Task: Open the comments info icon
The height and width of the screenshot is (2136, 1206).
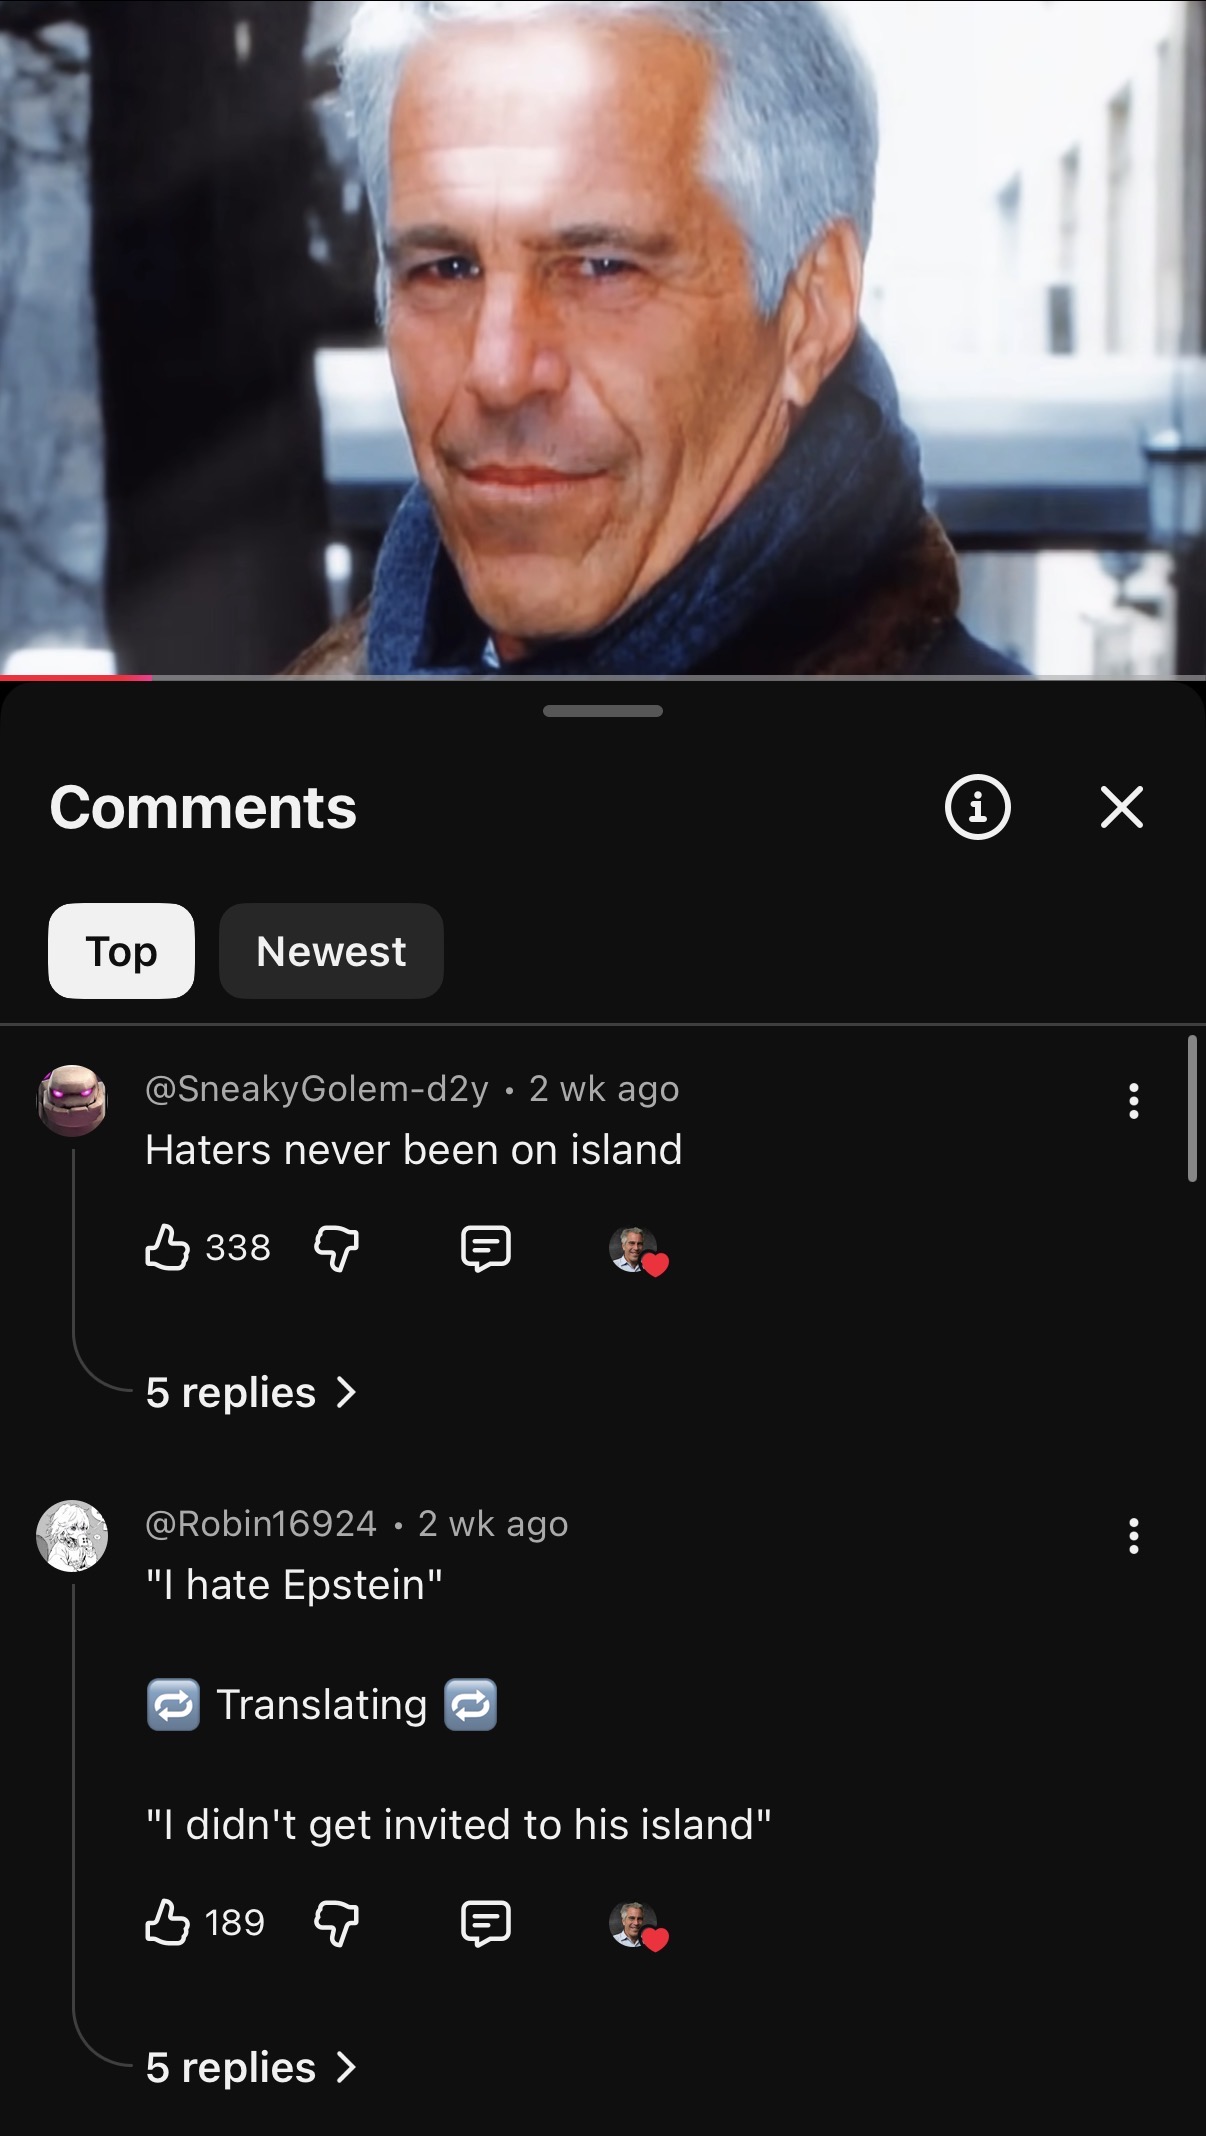Action: (978, 807)
